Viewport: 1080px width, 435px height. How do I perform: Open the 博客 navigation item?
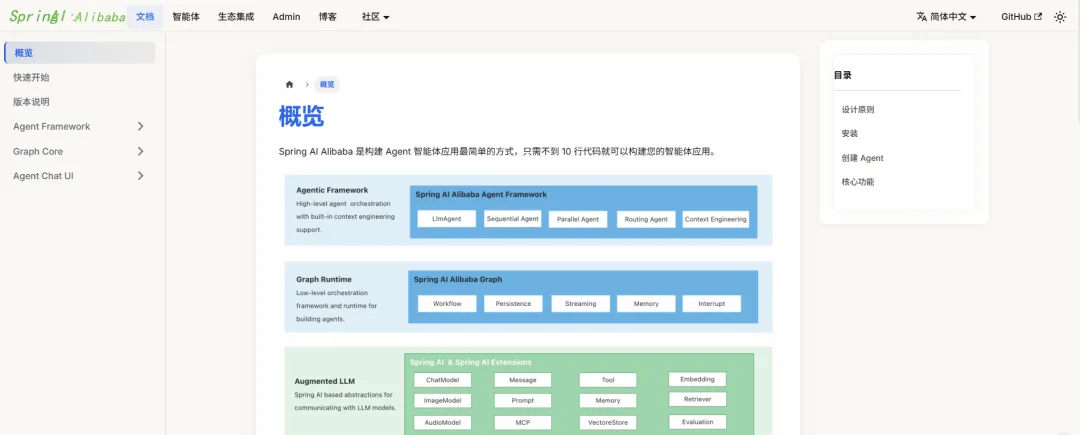pos(328,17)
